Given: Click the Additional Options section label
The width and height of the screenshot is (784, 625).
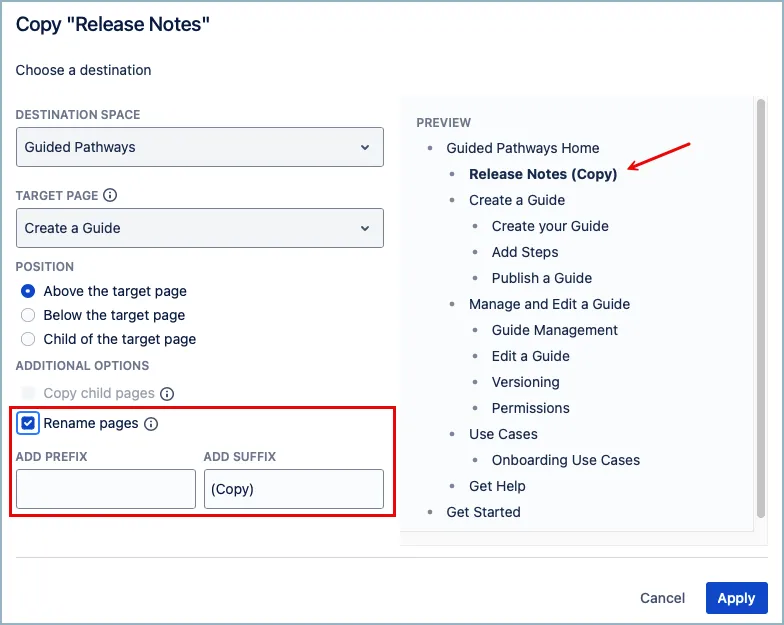Looking at the screenshot, I should pos(82,366).
